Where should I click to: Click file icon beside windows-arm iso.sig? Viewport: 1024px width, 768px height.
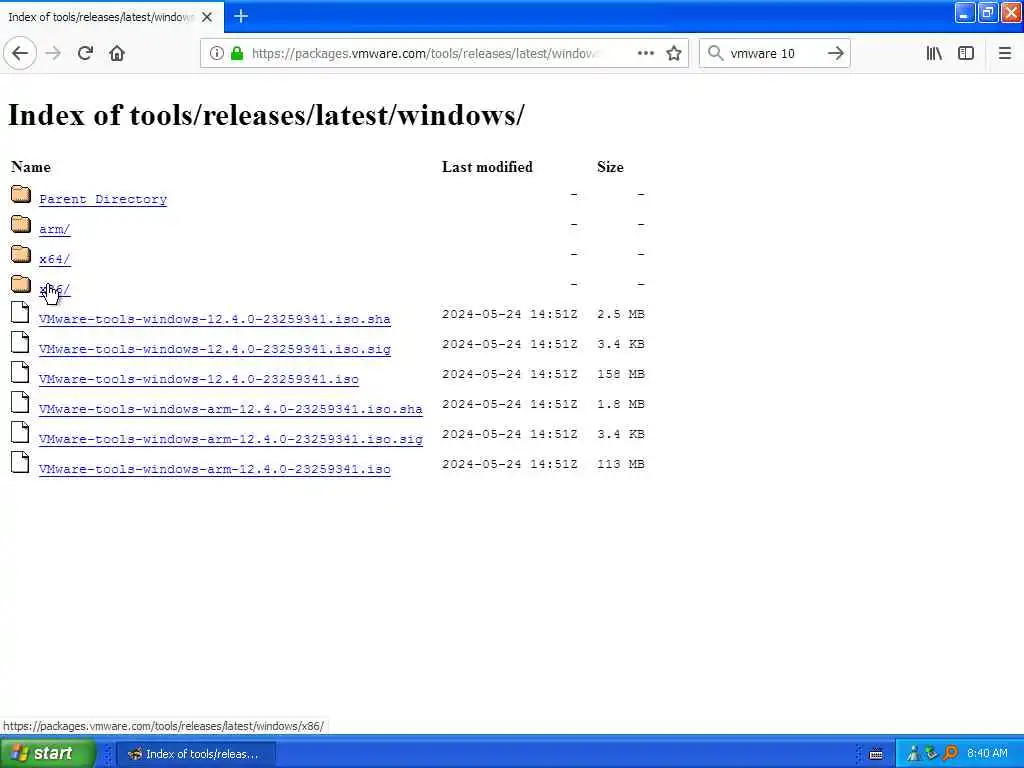[x=20, y=432]
